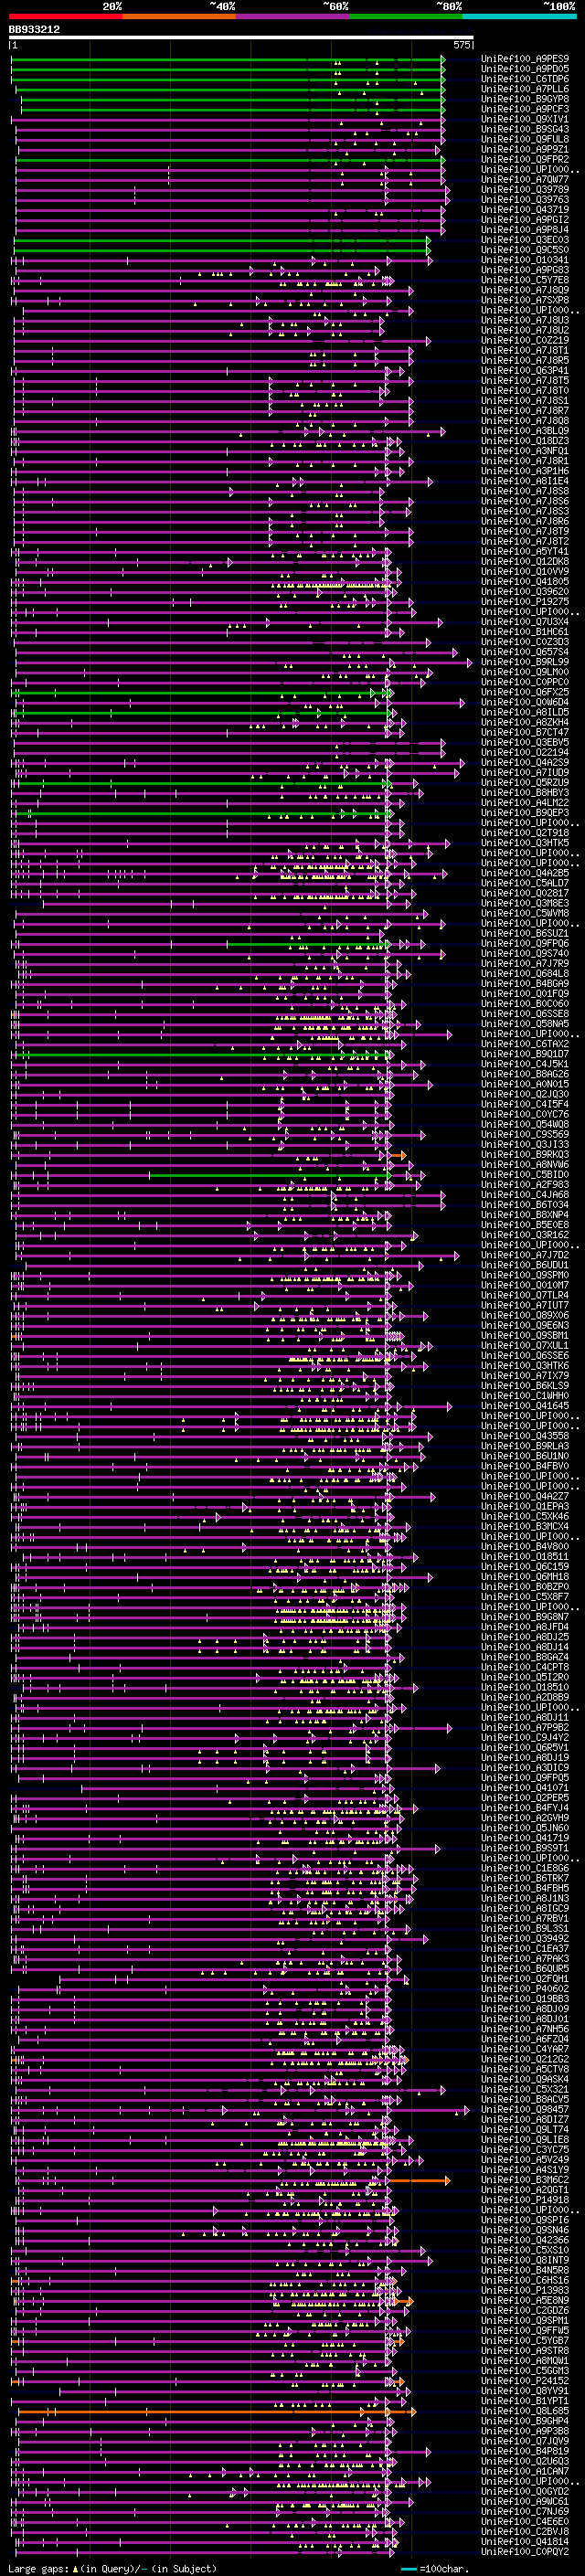Open hit UniRef100_A9PES9
The image size is (585, 2576).
pyautogui.click(x=524, y=59)
